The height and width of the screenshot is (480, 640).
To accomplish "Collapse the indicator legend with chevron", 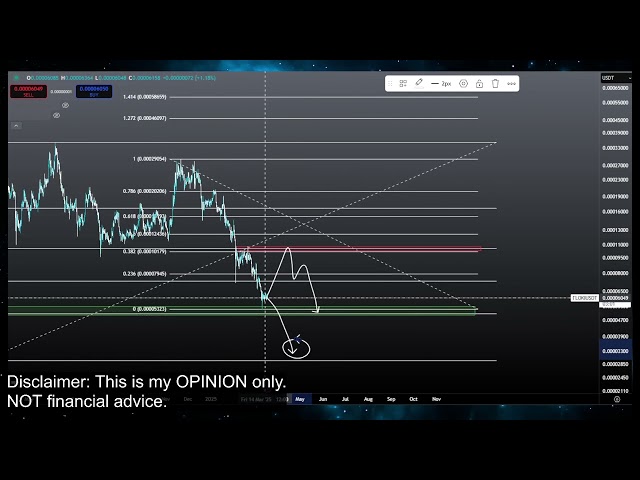I will (x=16, y=126).
